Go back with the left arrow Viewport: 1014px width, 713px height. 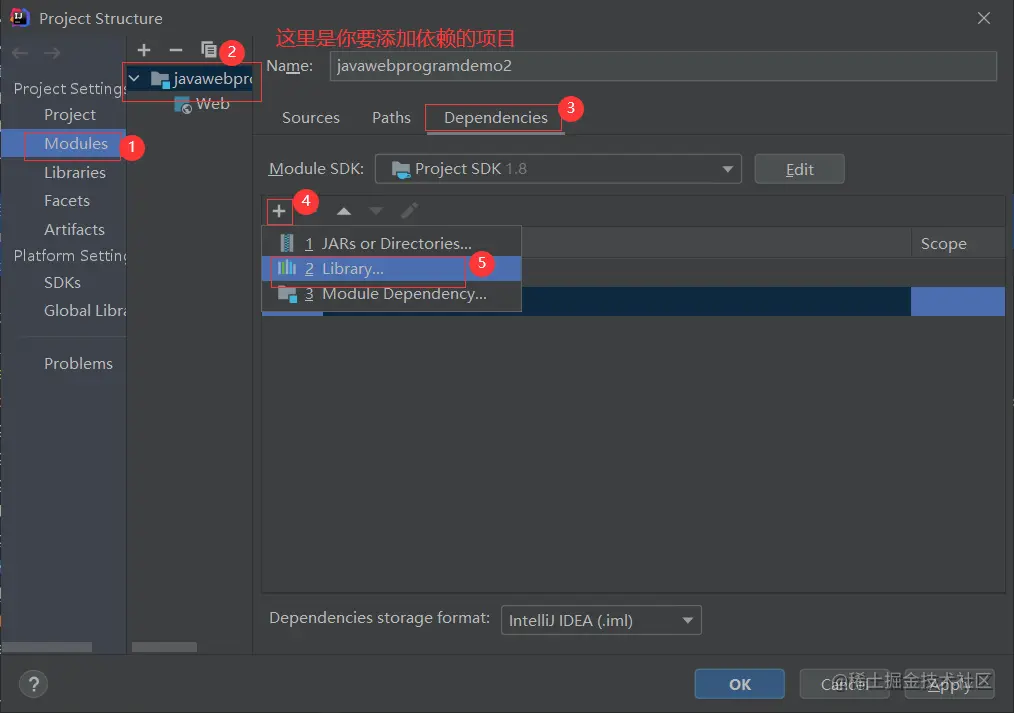[x=20, y=53]
